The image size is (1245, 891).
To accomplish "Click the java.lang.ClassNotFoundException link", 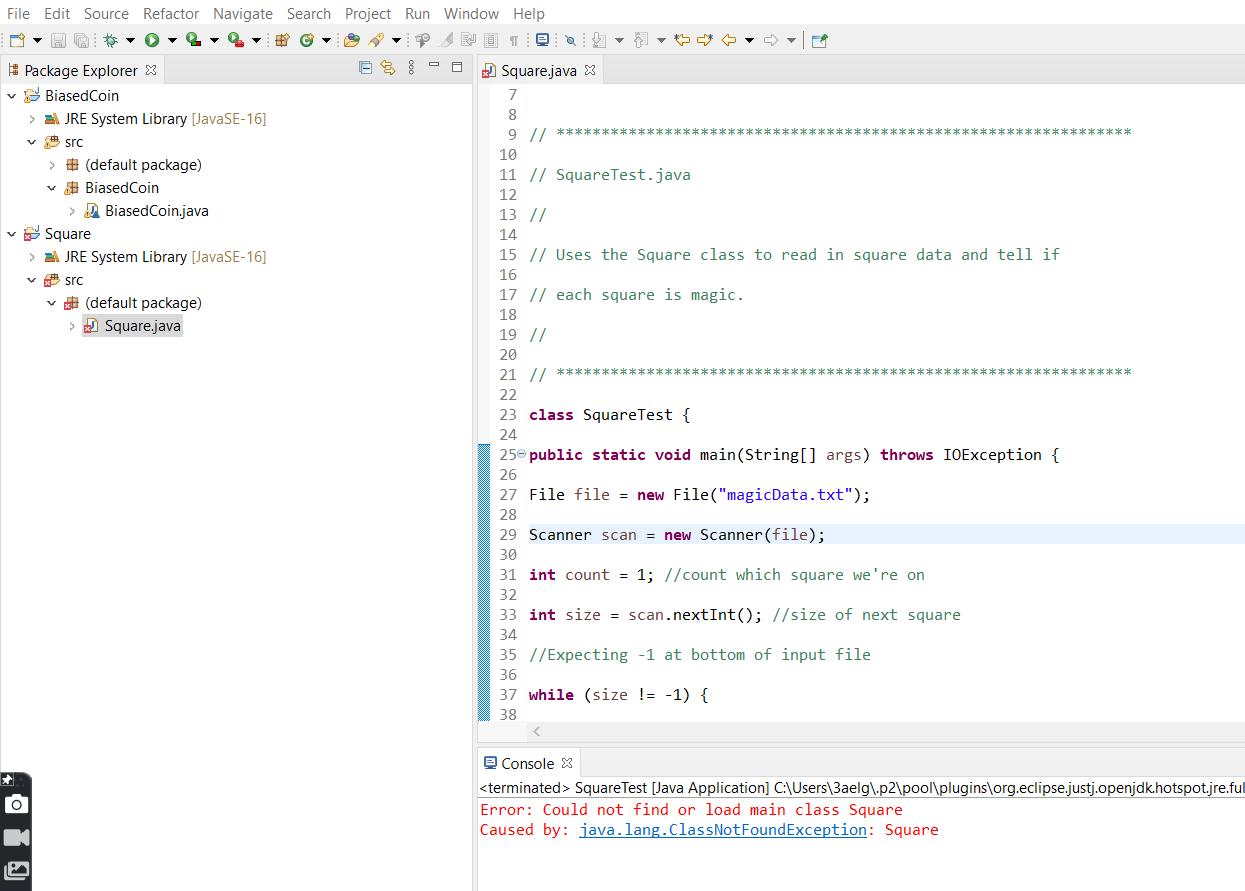I will (x=722, y=830).
